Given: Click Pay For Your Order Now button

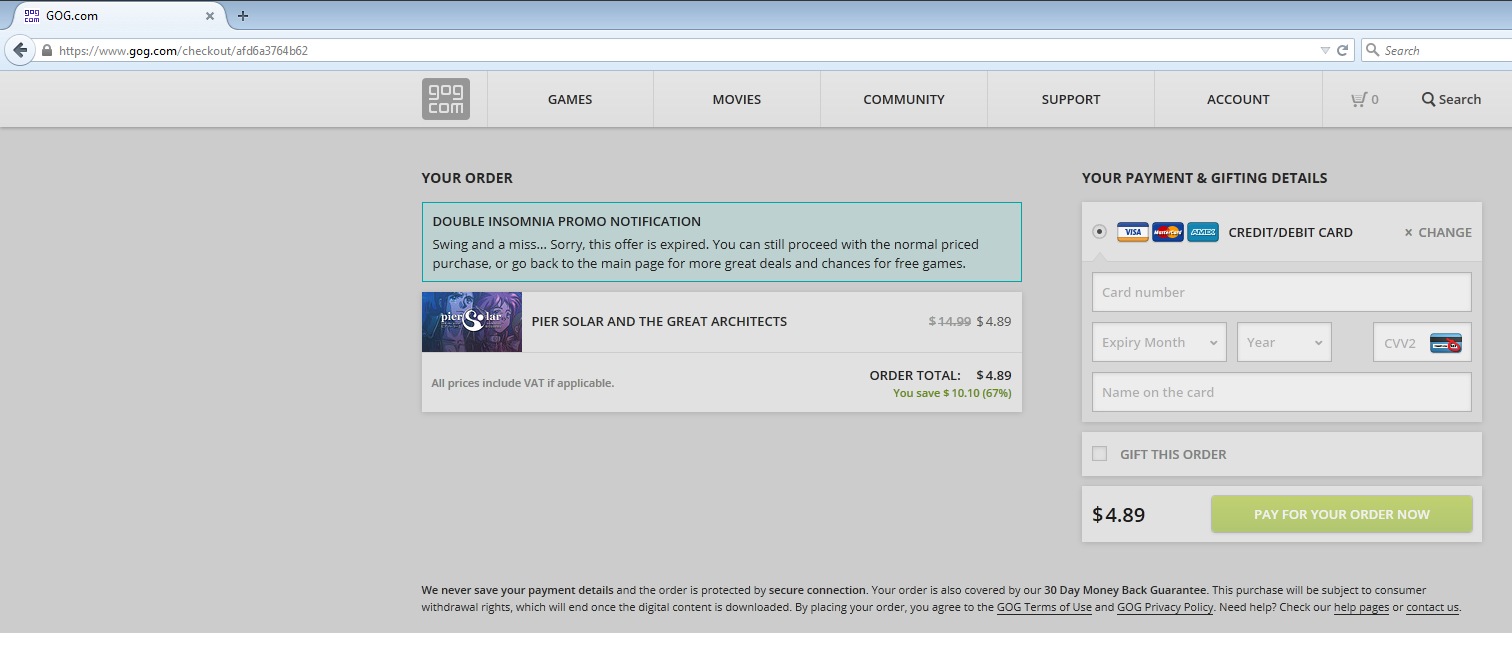Looking at the screenshot, I should pos(1342,514).
